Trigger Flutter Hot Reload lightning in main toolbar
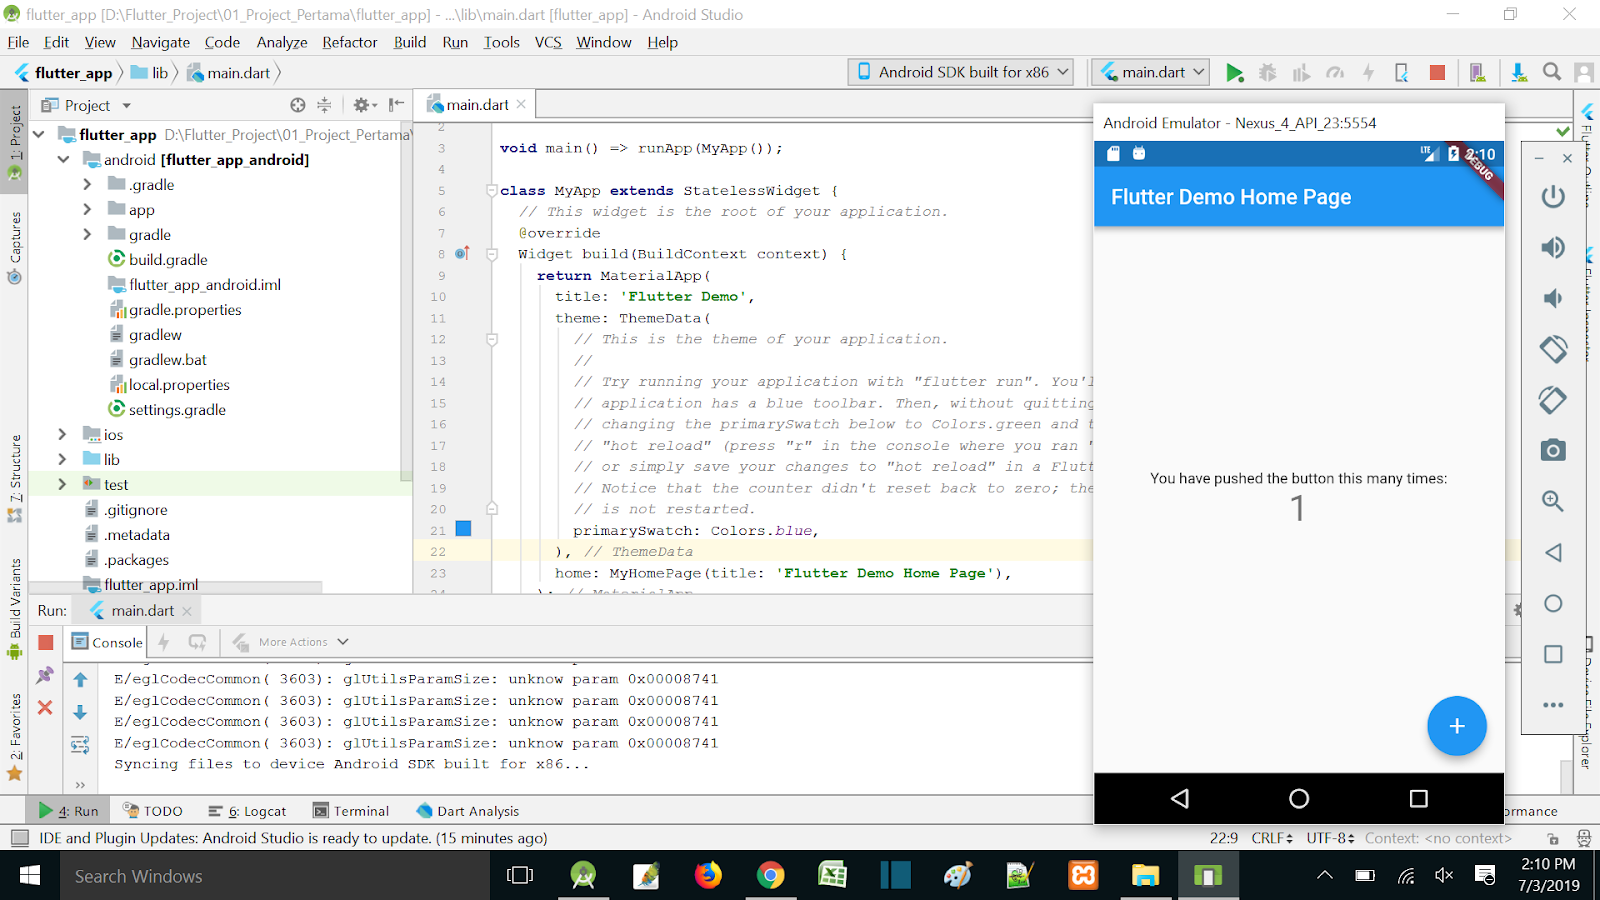 (x=1368, y=73)
